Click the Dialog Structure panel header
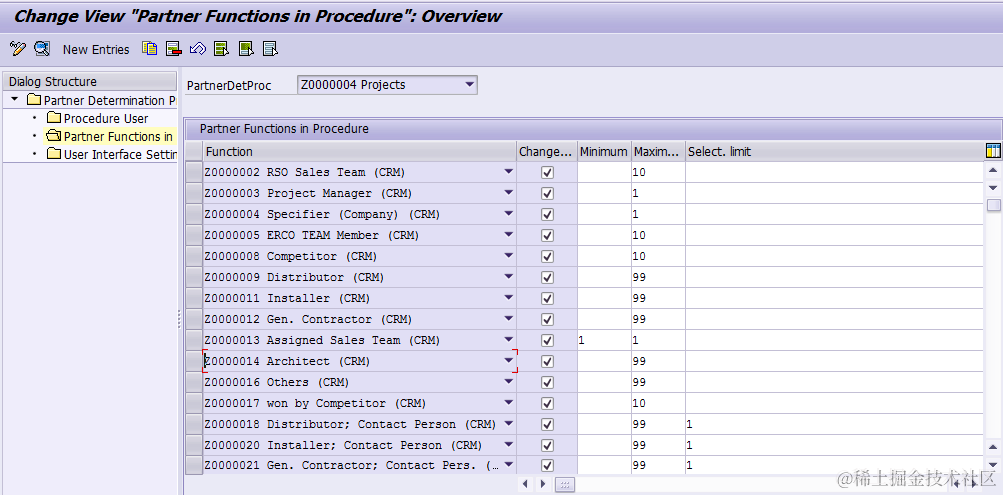 click(x=90, y=81)
